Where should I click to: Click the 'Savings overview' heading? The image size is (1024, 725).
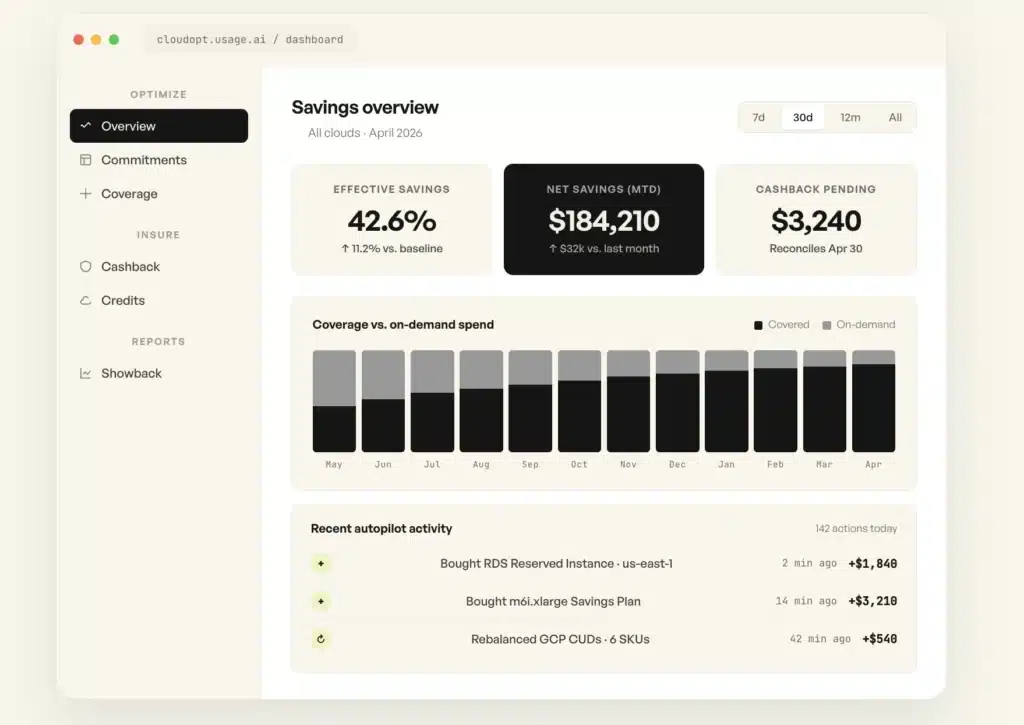point(365,108)
